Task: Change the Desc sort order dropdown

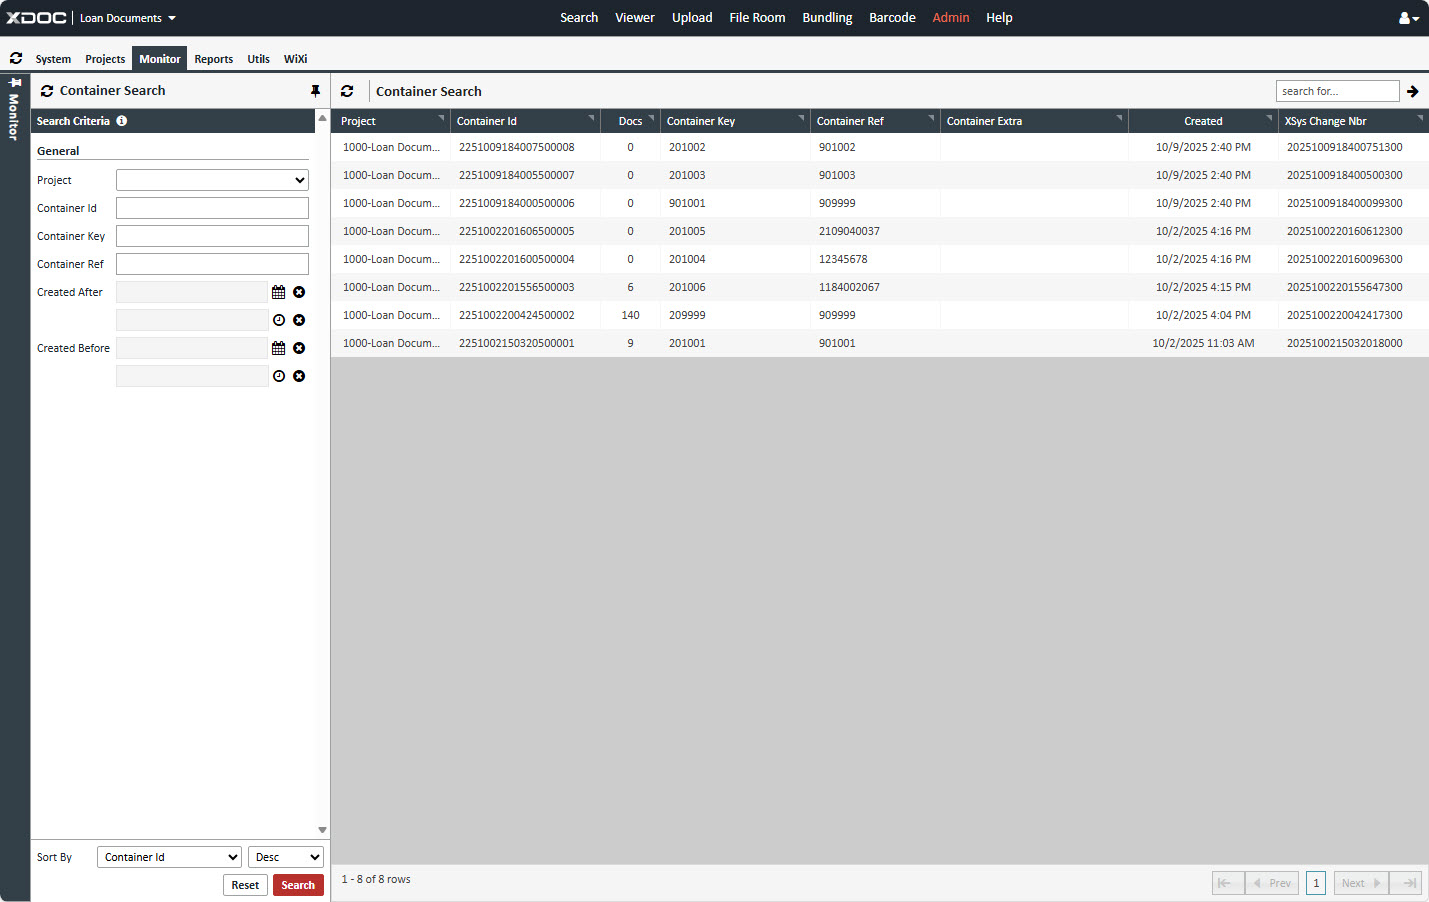Action: pyautogui.click(x=286, y=857)
